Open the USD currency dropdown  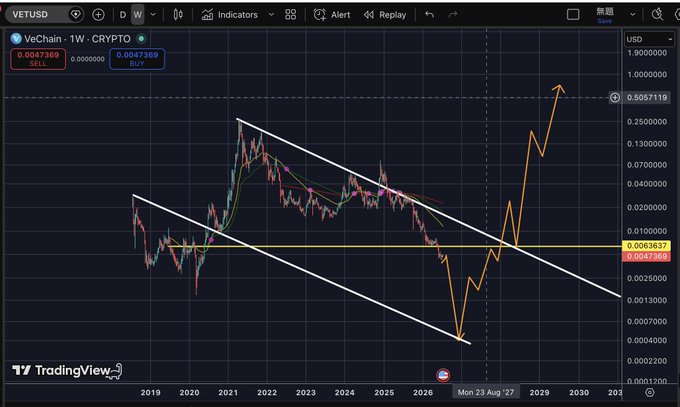[x=649, y=39]
